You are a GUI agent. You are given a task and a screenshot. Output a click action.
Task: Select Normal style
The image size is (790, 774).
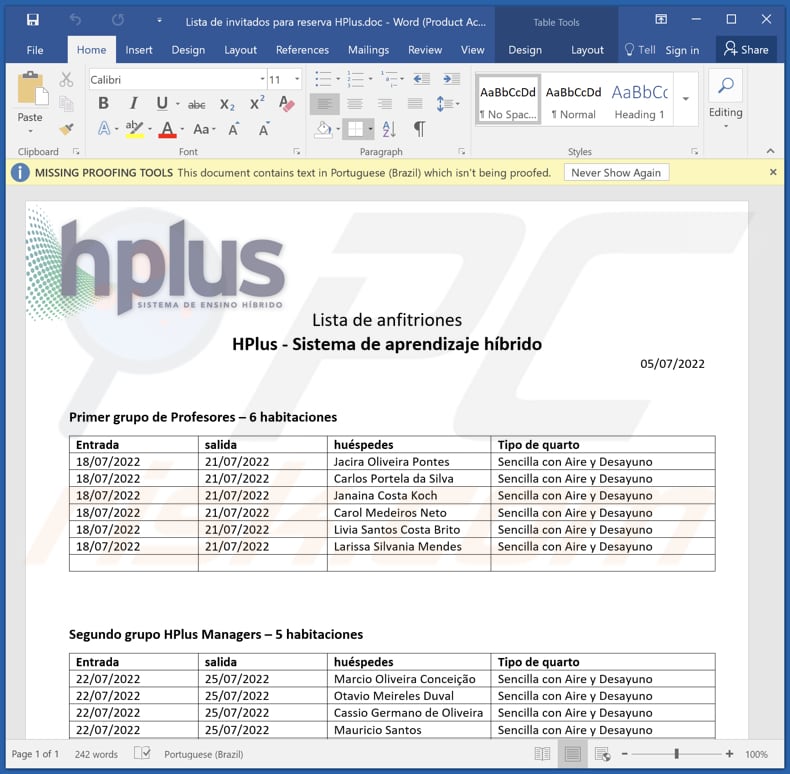[573, 99]
